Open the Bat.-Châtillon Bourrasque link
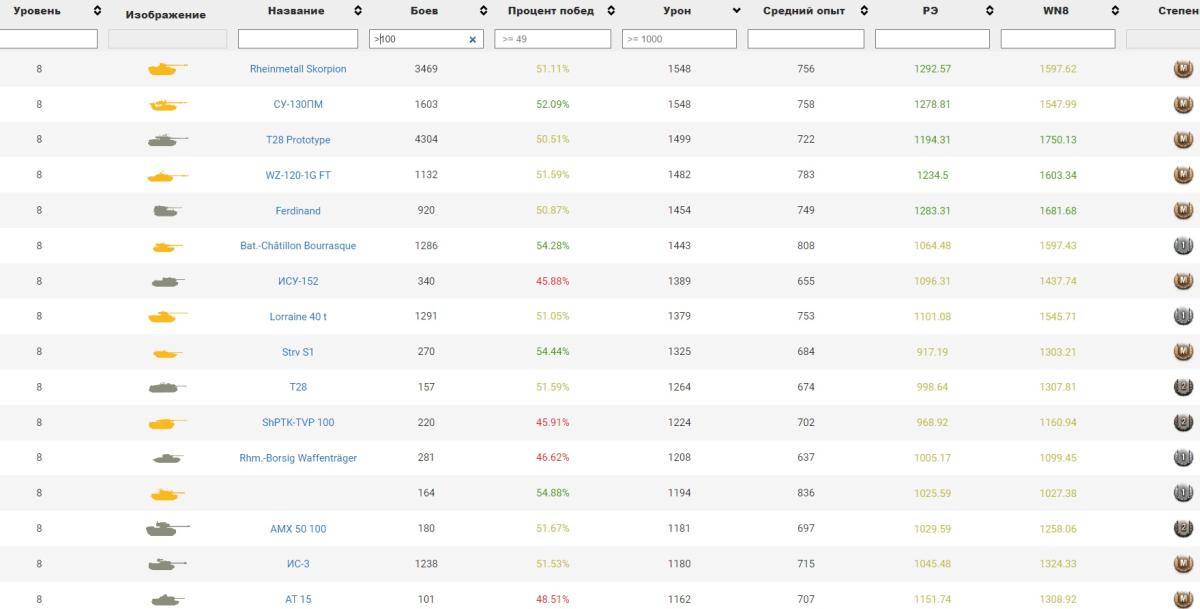1200x609 pixels. (298, 246)
